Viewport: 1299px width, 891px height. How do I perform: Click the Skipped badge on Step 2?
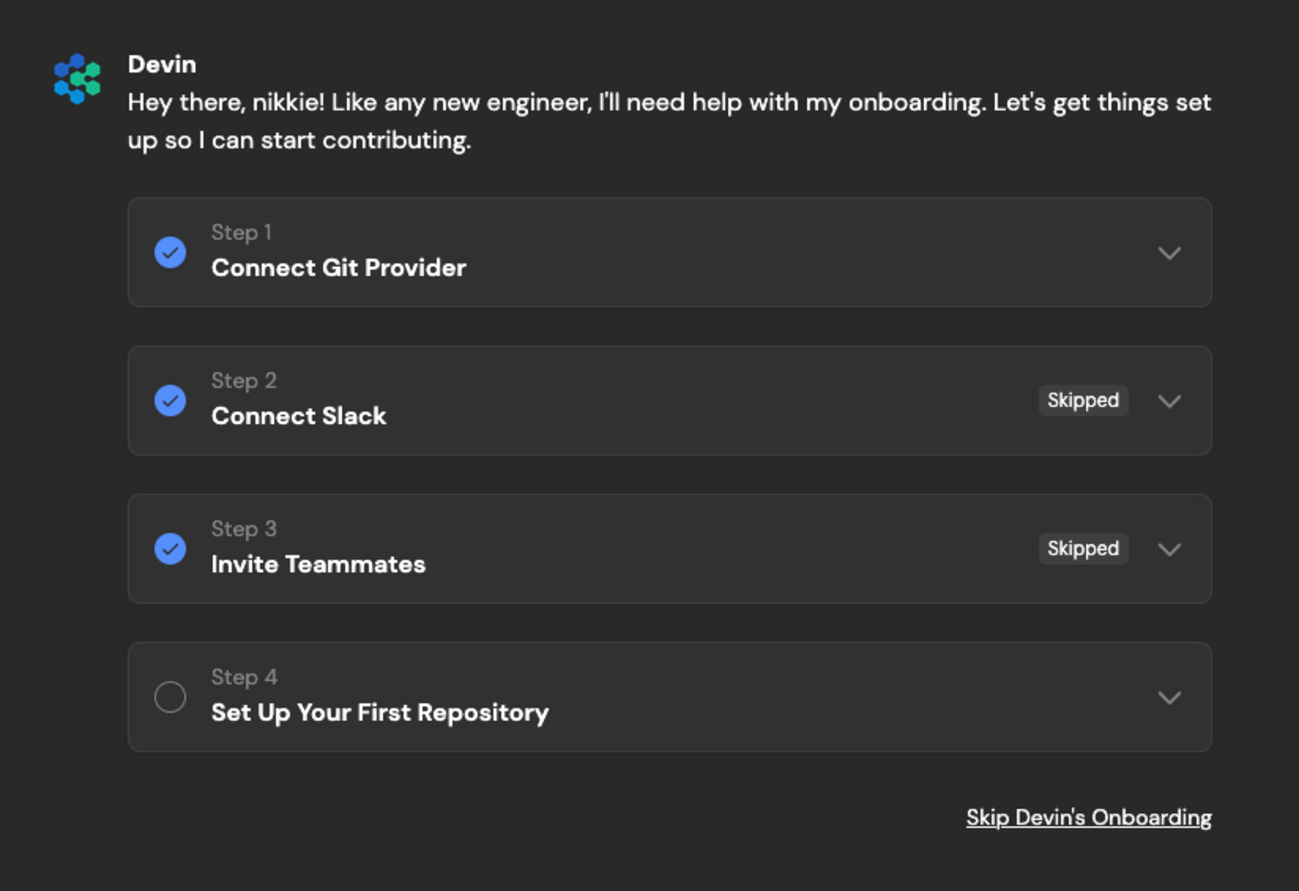1083,400
